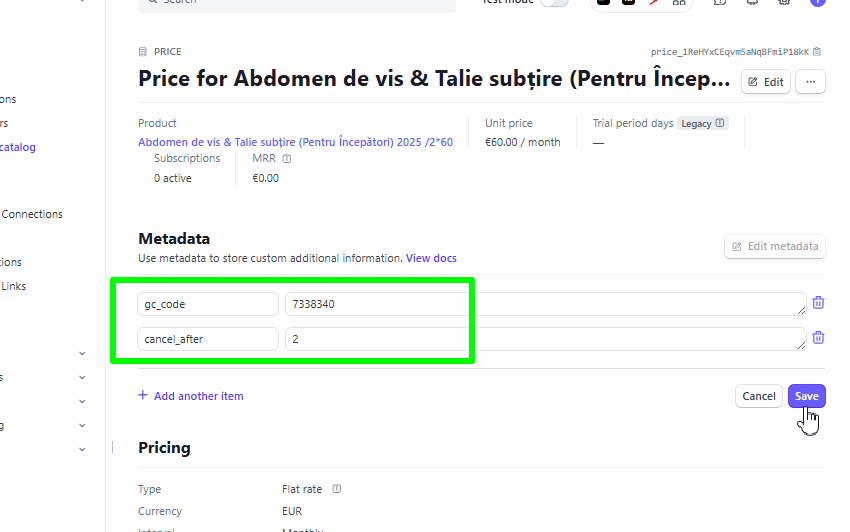Click the plus icon to add item
This screenshot has height=532, width=850.
[x=143, y=395]
